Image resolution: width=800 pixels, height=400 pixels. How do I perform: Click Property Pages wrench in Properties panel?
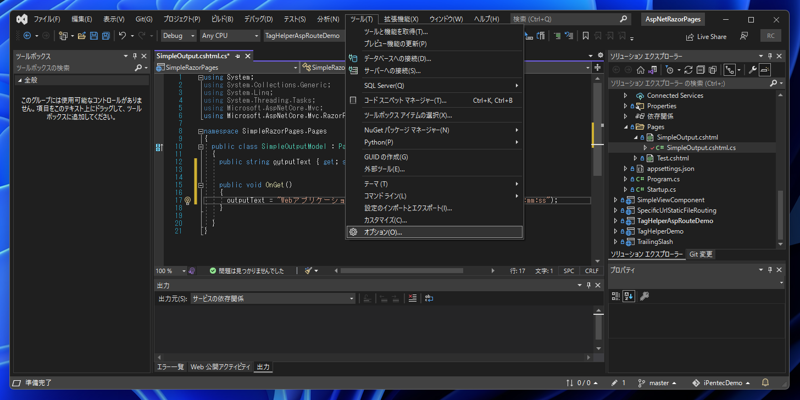point(644,296)
